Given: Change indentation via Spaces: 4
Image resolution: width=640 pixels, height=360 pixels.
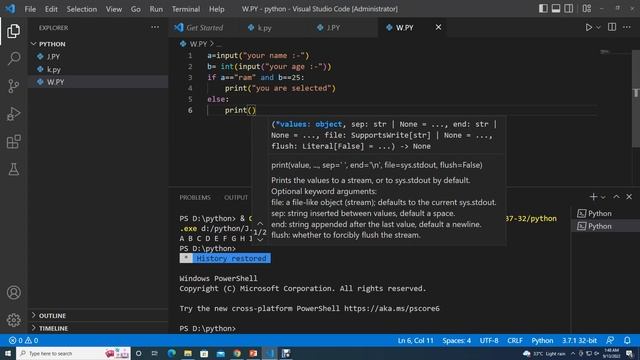Looking at the screenshot, I should (456, 340).
